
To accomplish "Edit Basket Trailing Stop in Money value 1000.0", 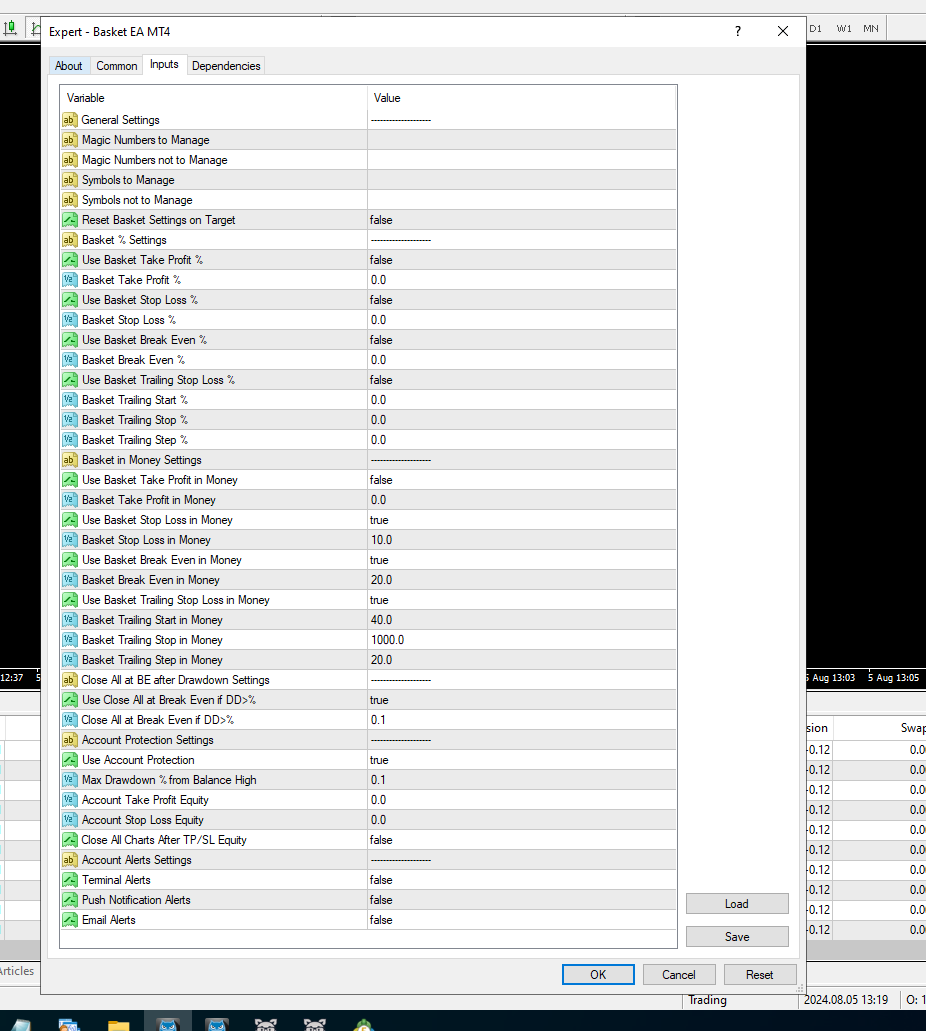I will tap(522, 640).
